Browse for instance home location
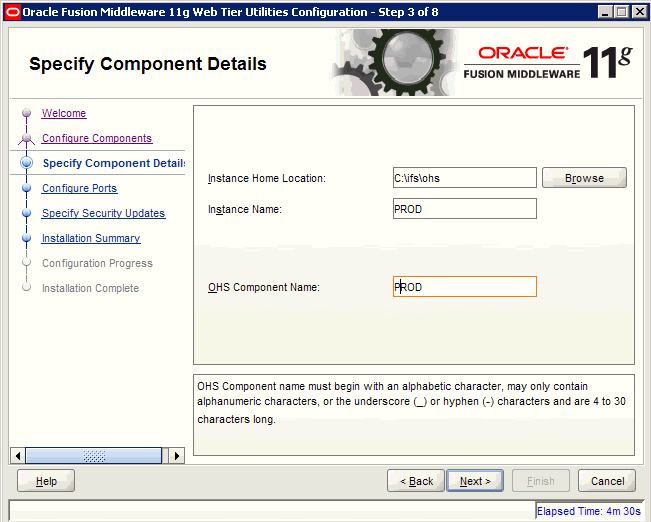 [x=584, y=178]
